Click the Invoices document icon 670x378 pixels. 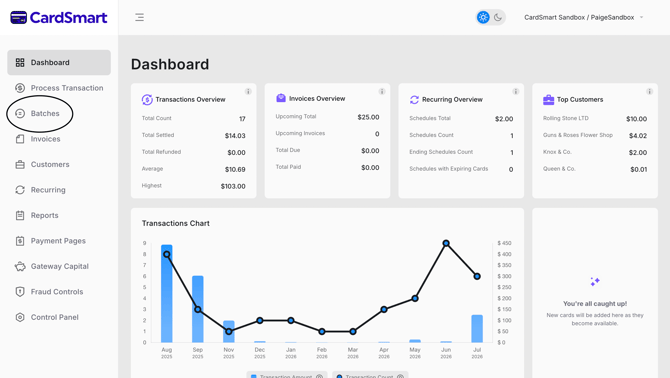tap(20, 139)
